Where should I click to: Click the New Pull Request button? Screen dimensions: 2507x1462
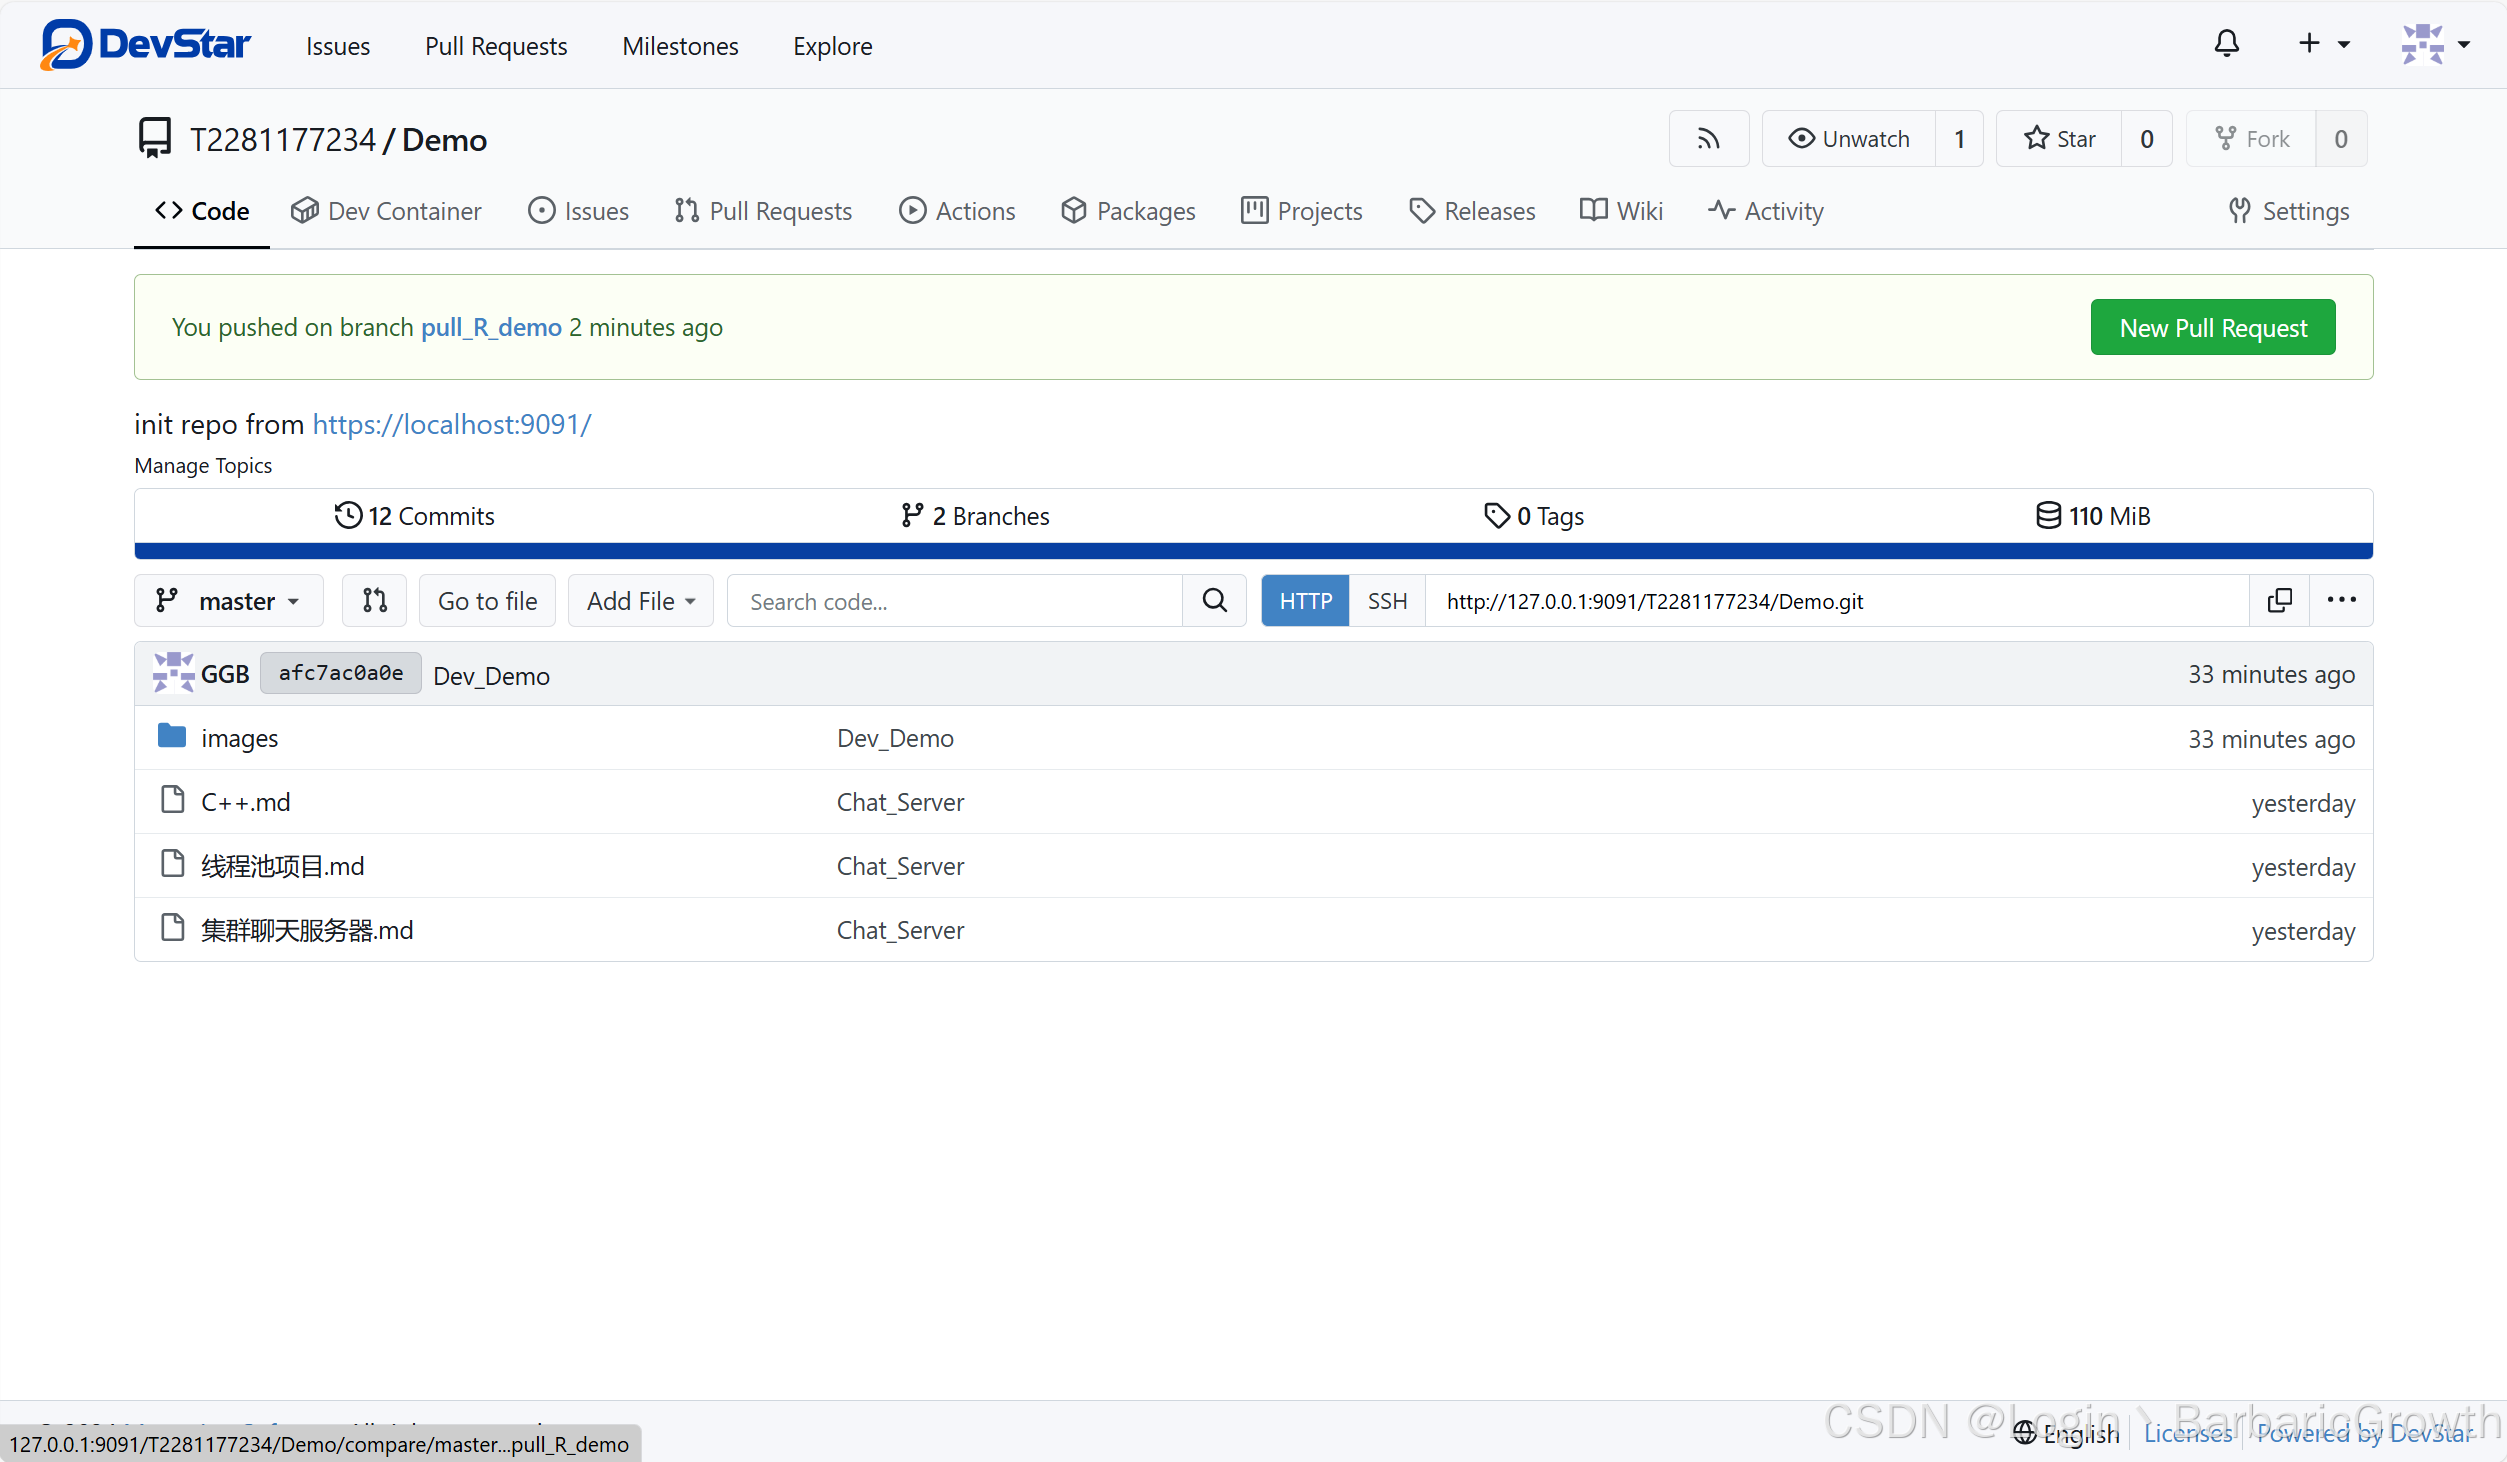click(2212, 328)
